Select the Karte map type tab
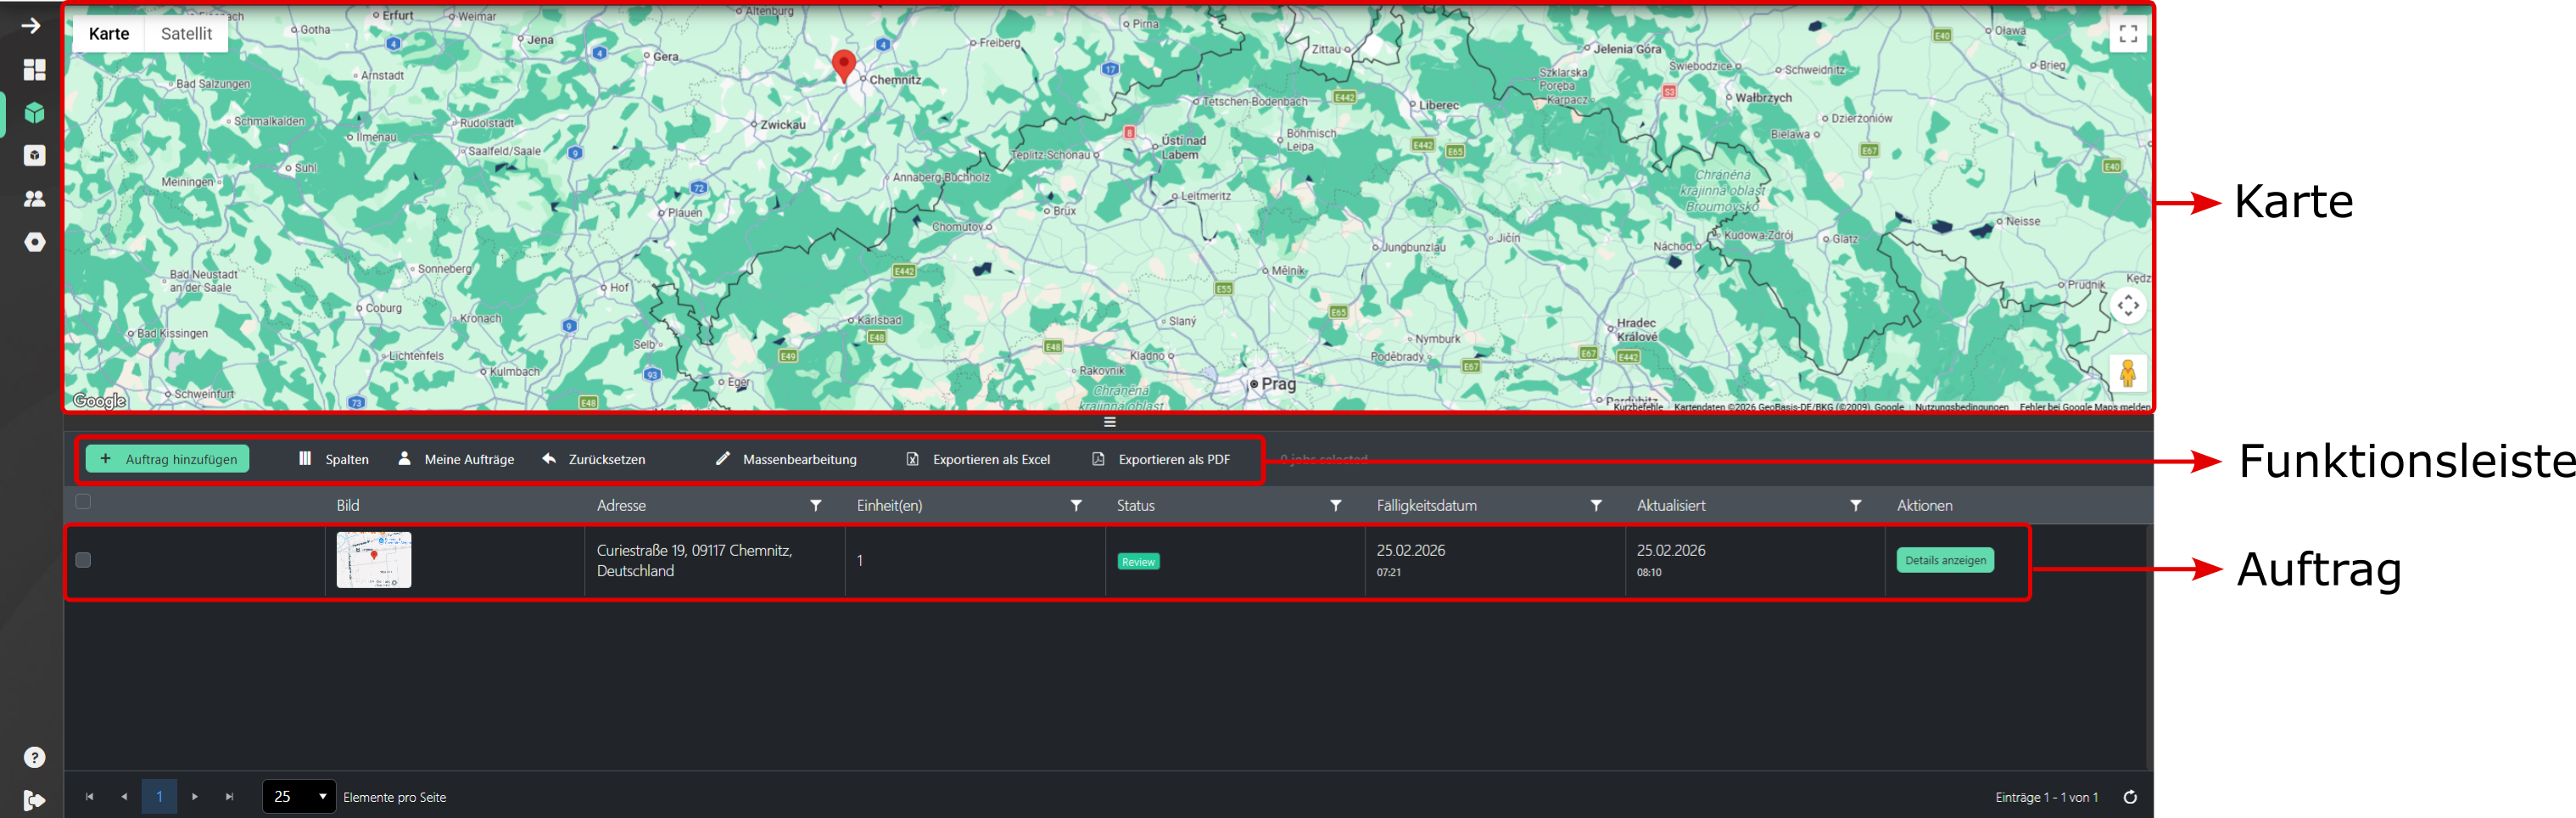Image resolution: width=2576 pixels, height=818 pixels. [108, 34]
